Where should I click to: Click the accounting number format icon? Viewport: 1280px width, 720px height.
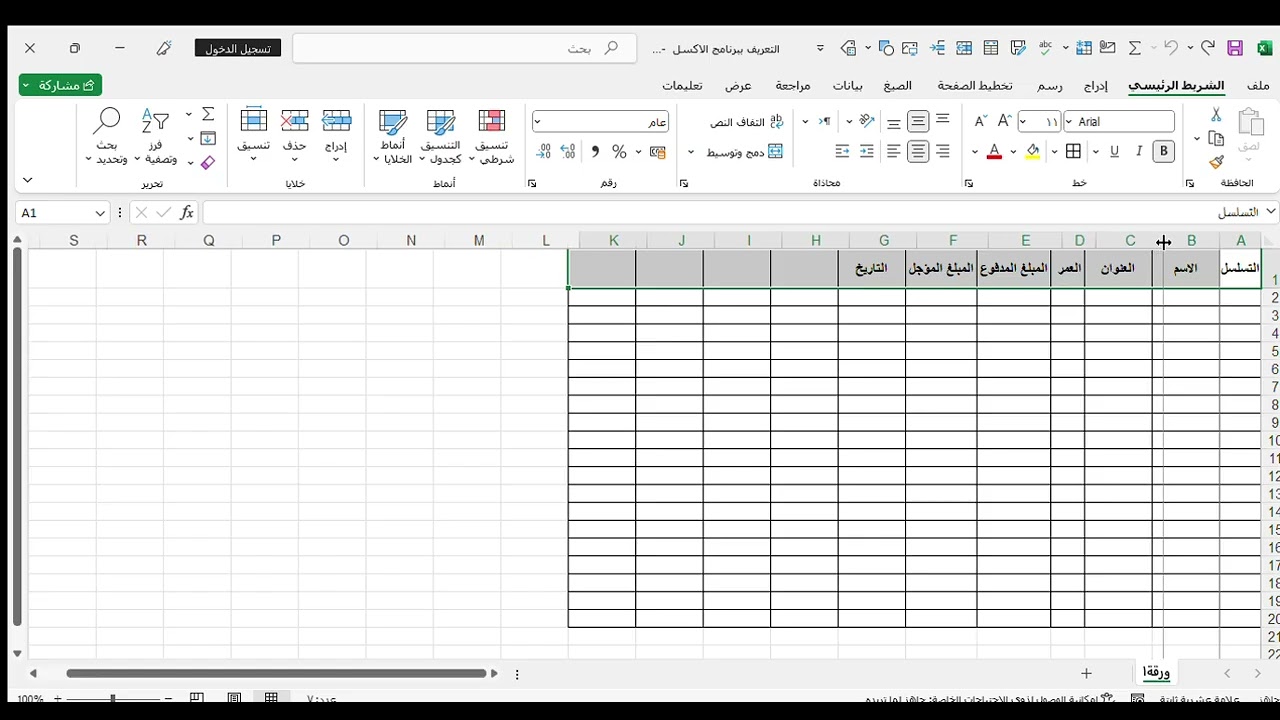pos(657,152)
